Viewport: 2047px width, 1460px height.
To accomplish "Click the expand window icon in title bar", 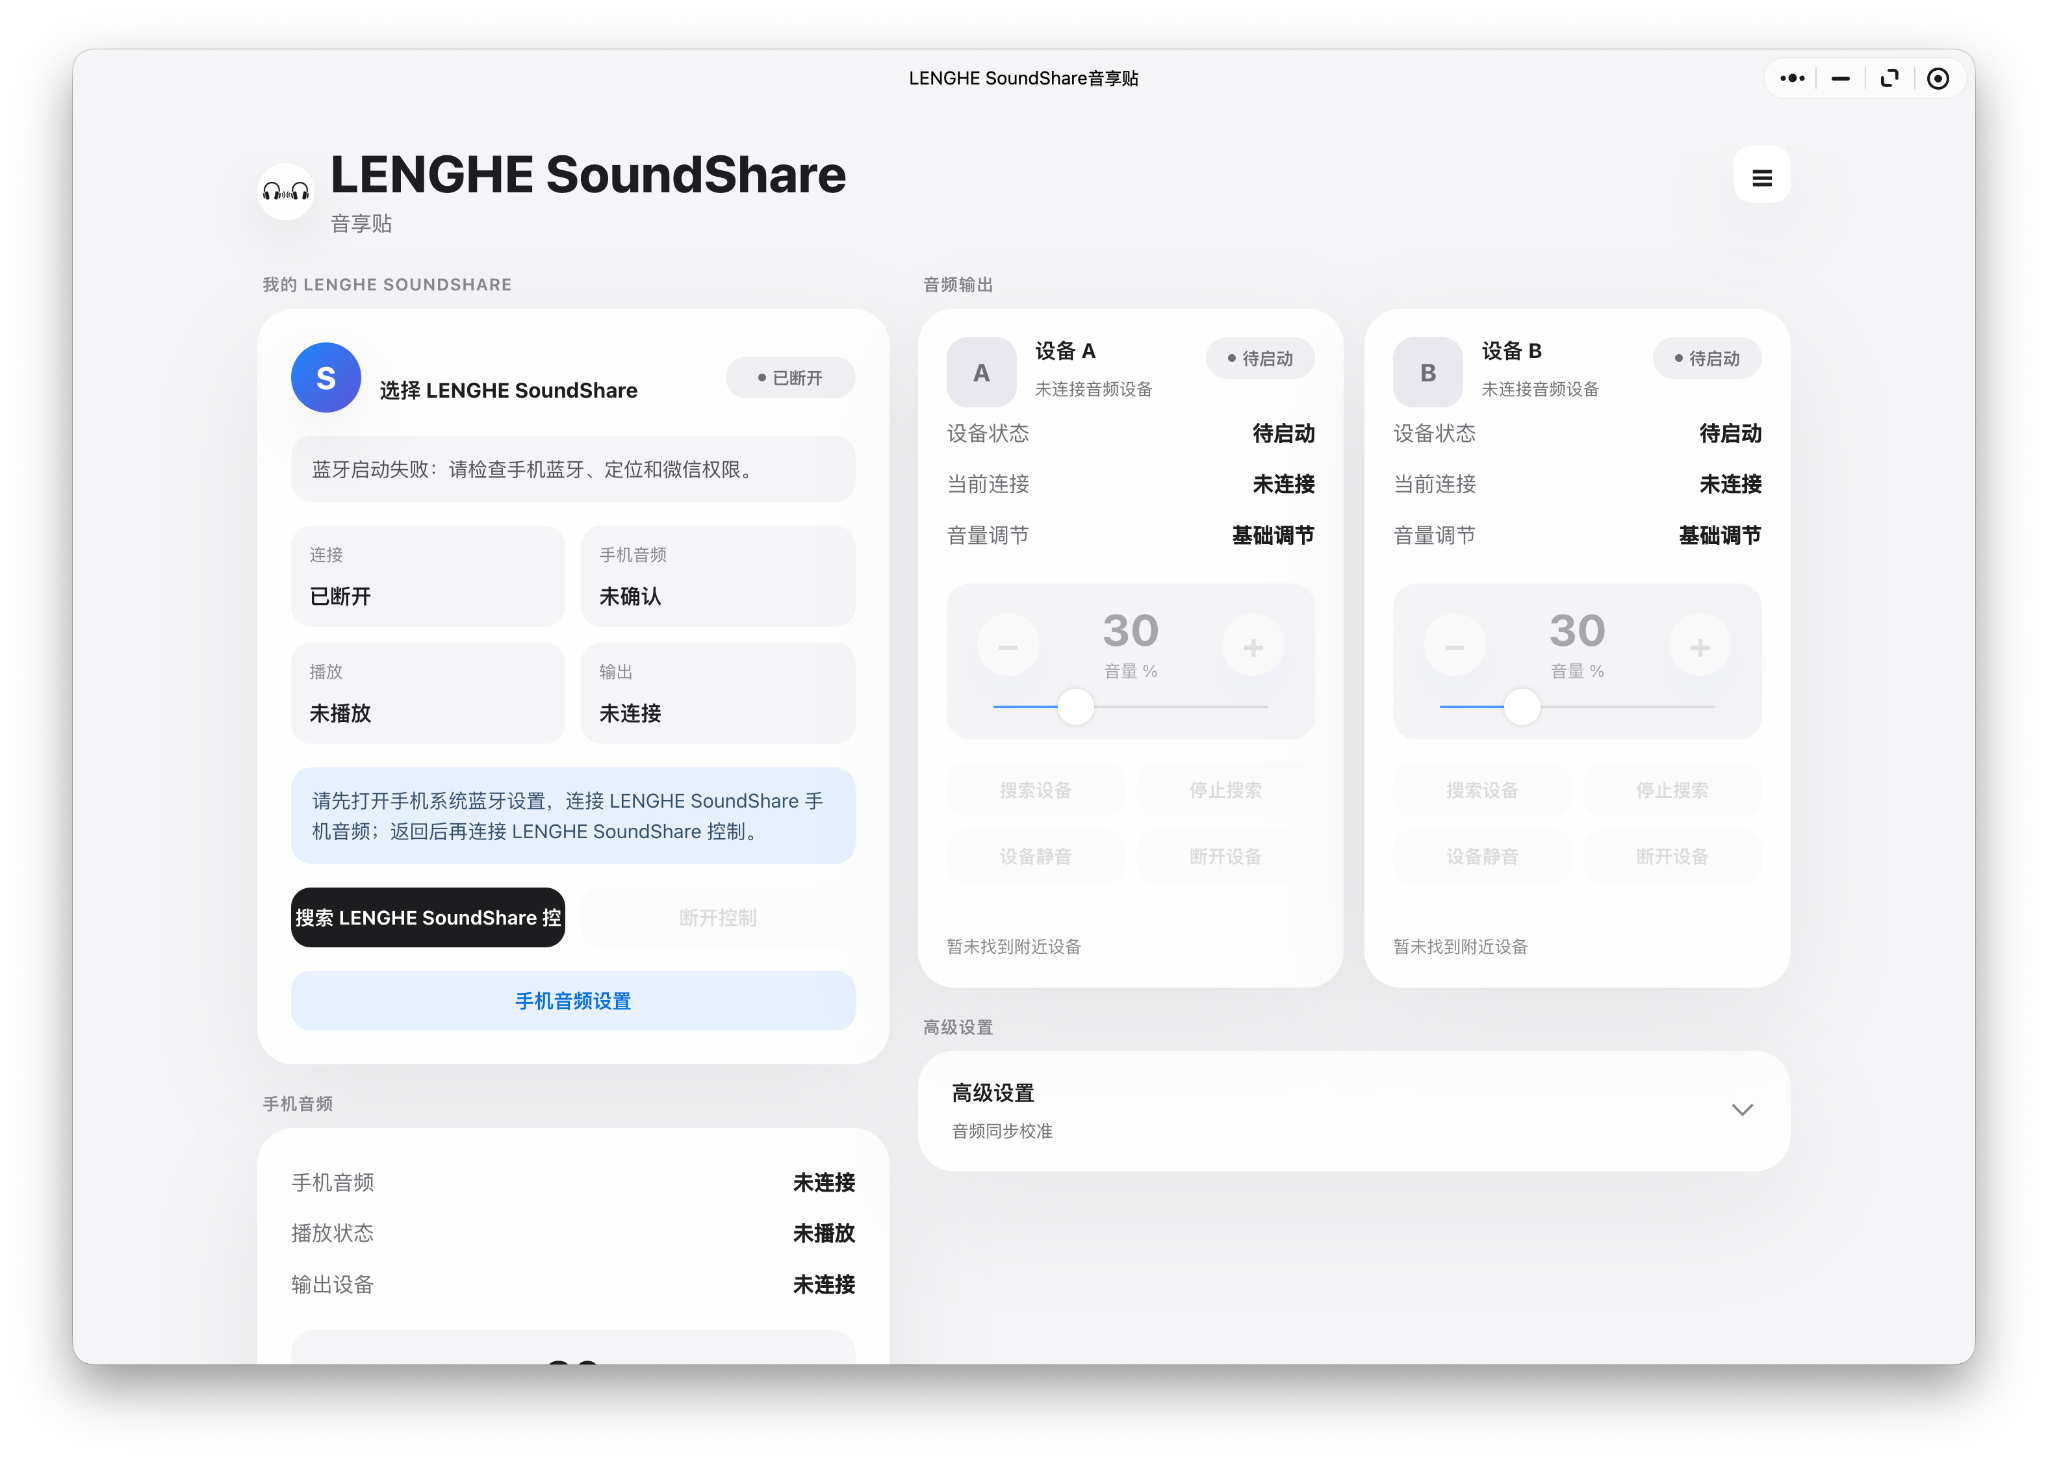I will point(1889,78).
